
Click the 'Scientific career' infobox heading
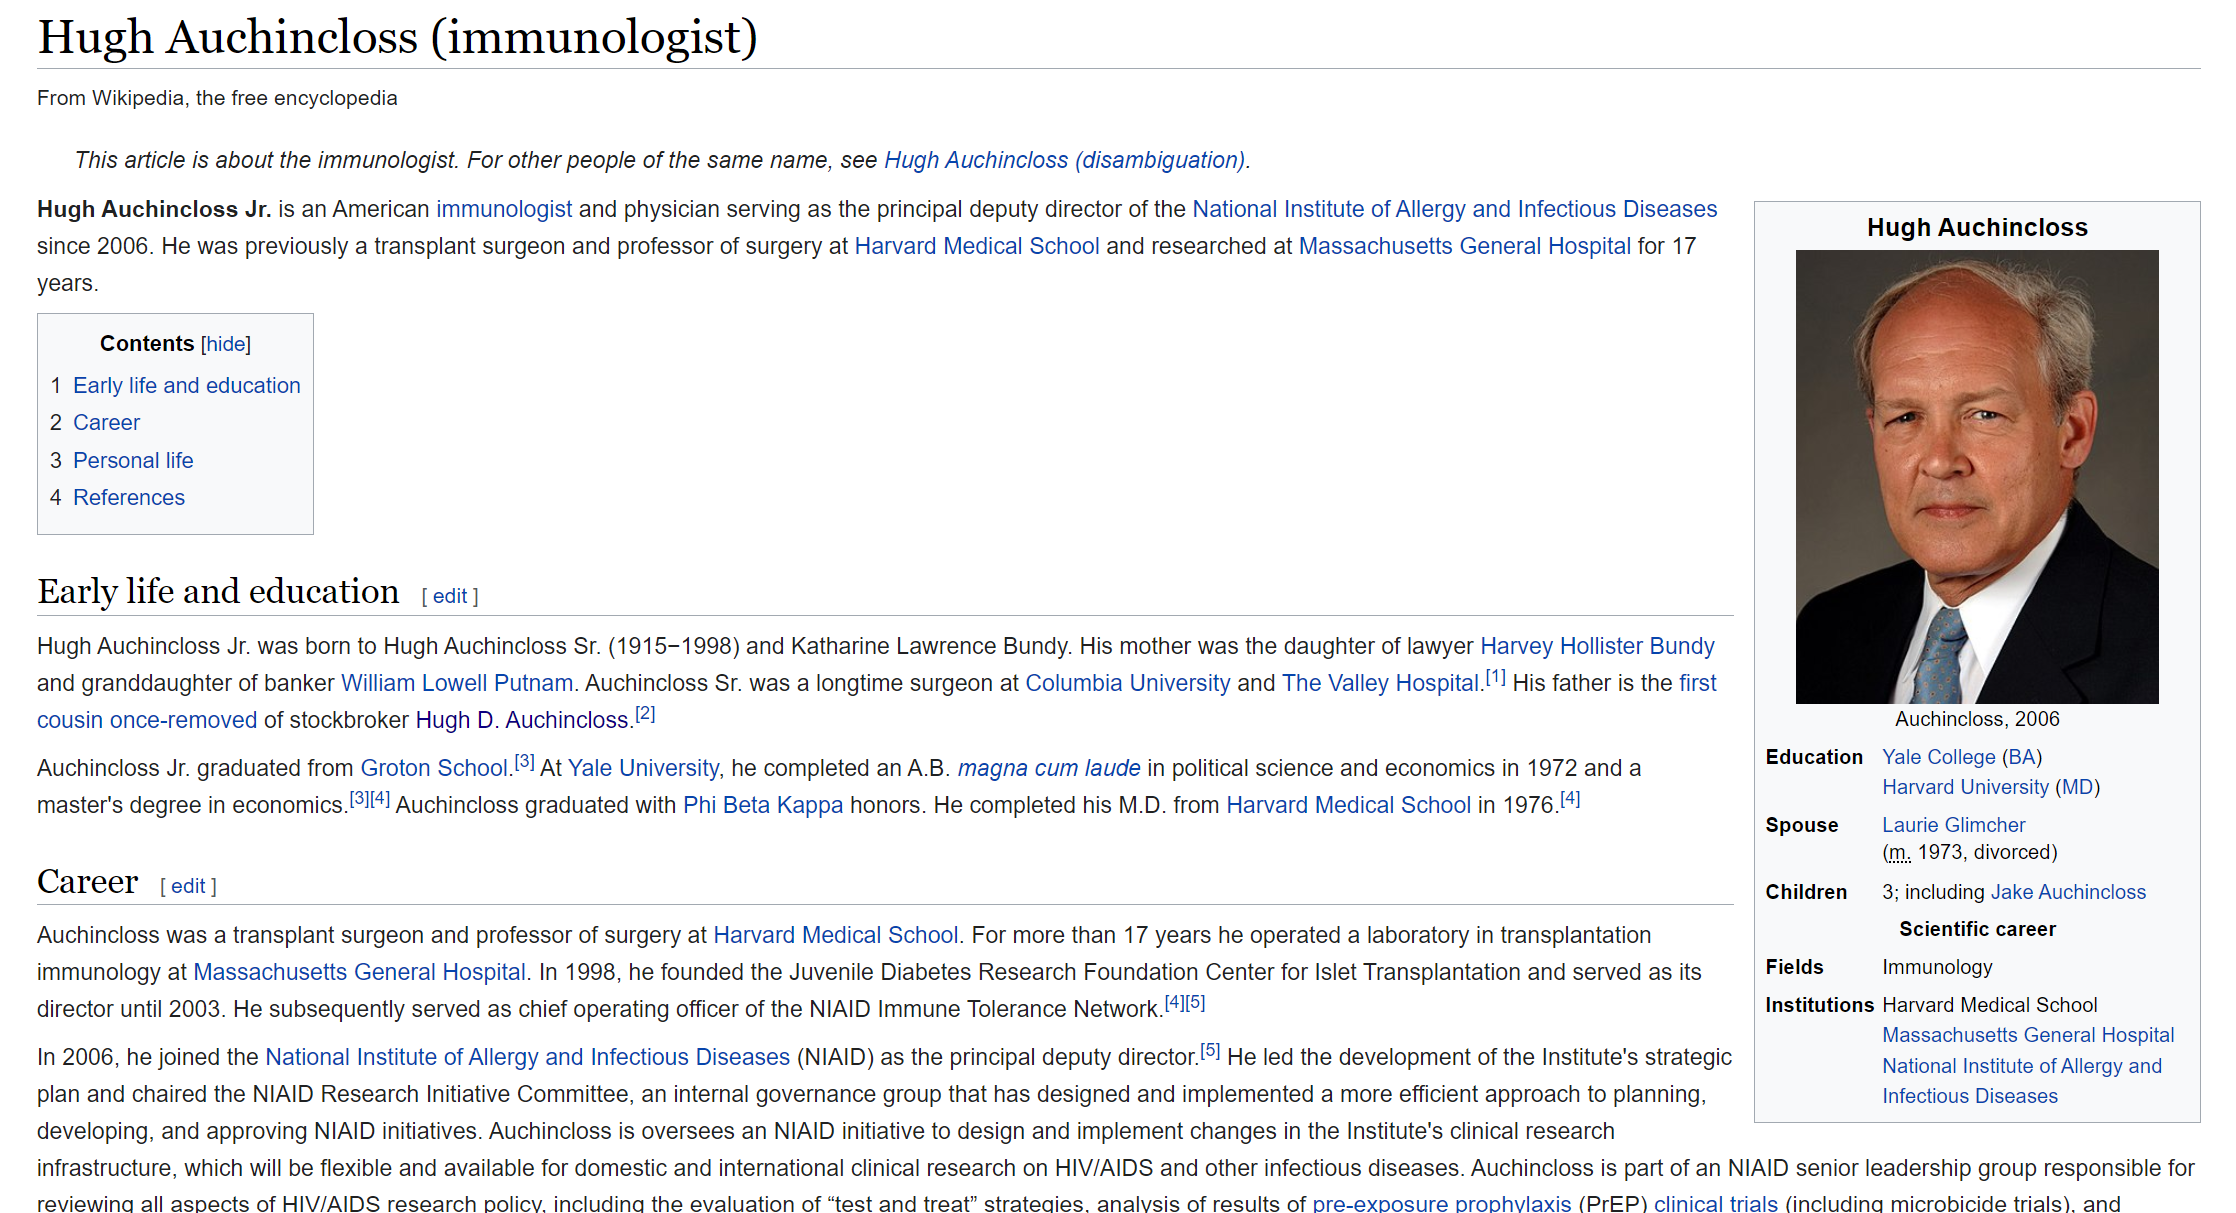click(1977, 929)
